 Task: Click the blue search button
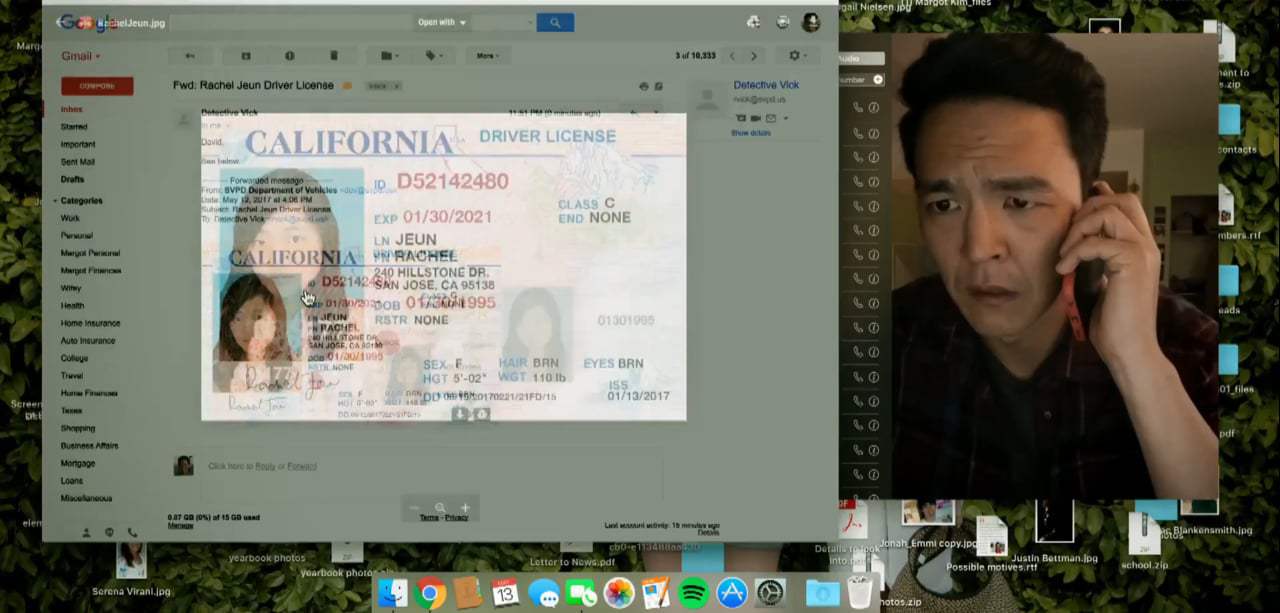tap(555, 22)
